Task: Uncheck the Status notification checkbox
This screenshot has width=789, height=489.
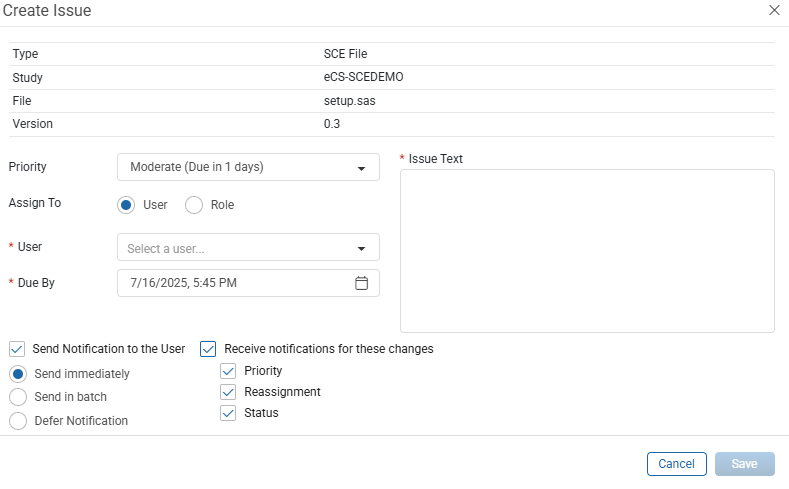Action: pyautogui.click(x=228, y=413)
